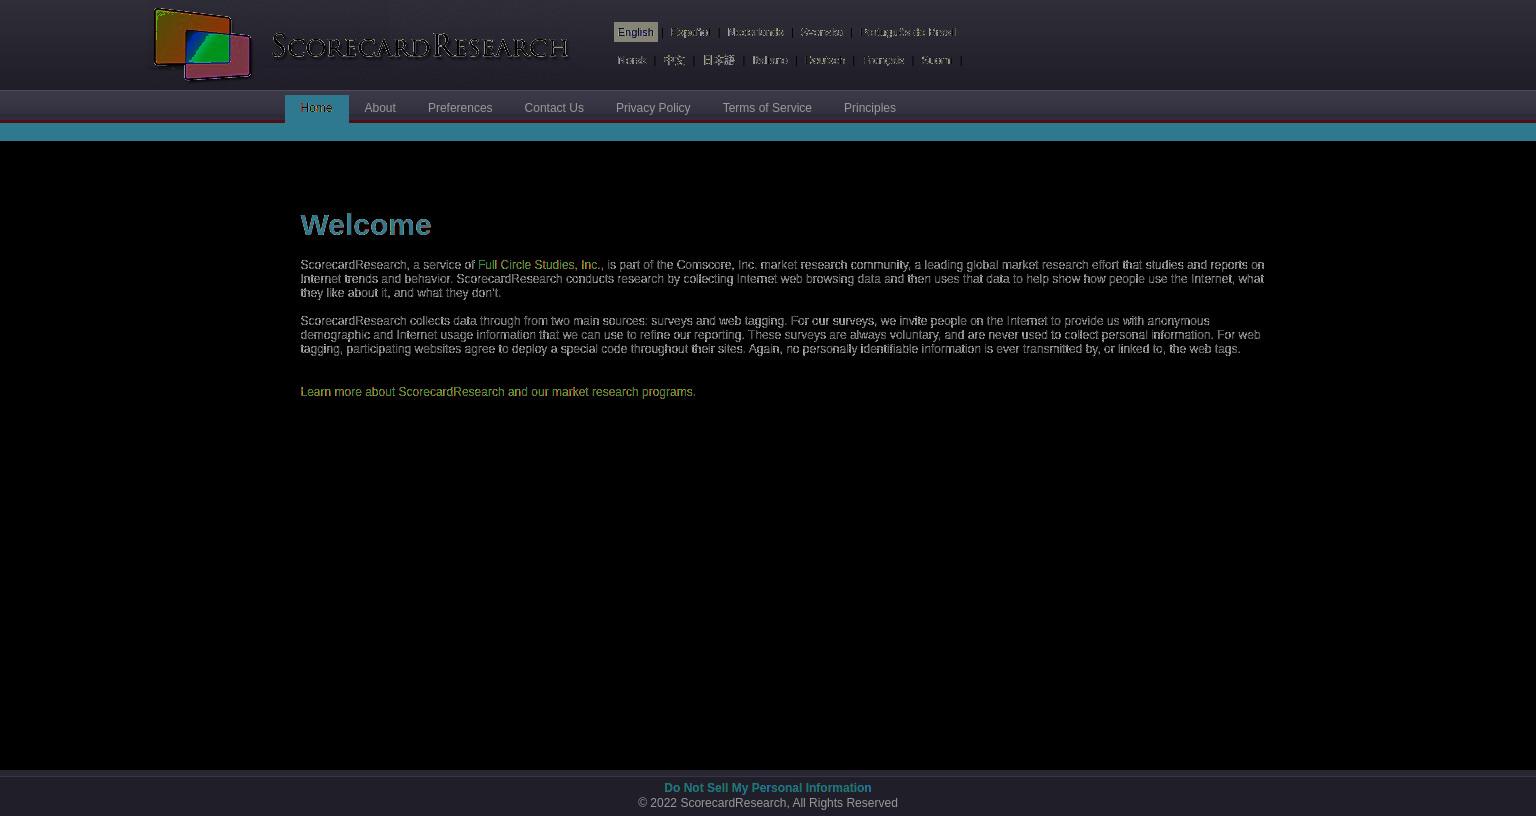This screenshot has height=816, width=1536.
Task: View the Terms of Service
Action: click(767, 108)
